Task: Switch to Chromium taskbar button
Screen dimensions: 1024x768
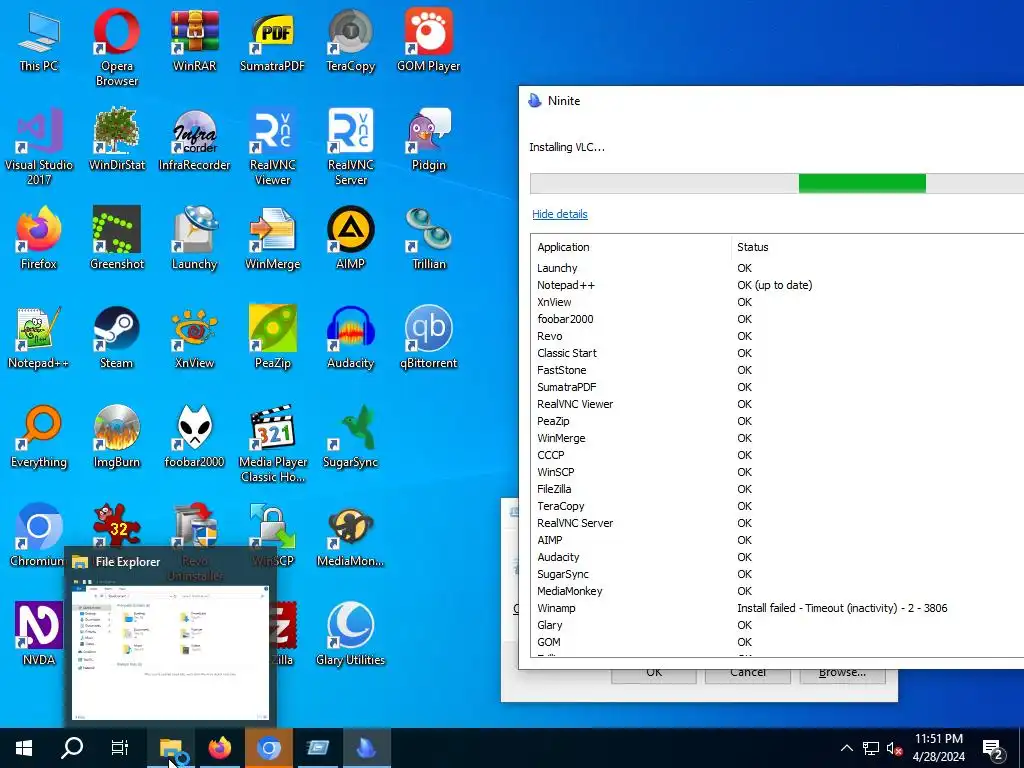Action: tap(268, 748)
